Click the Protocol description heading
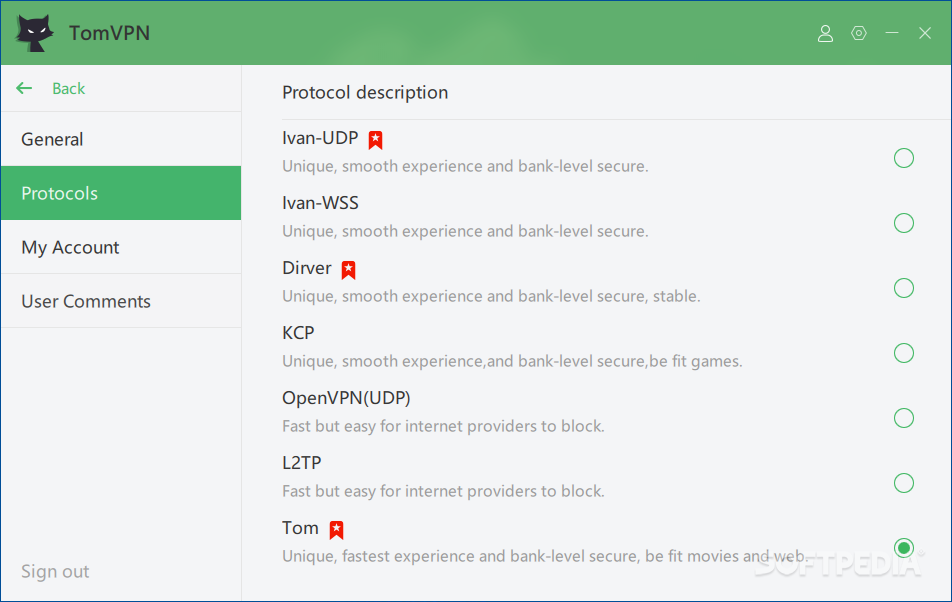The height and width of the screenshot is (602, 952). (x=365, y=93)
